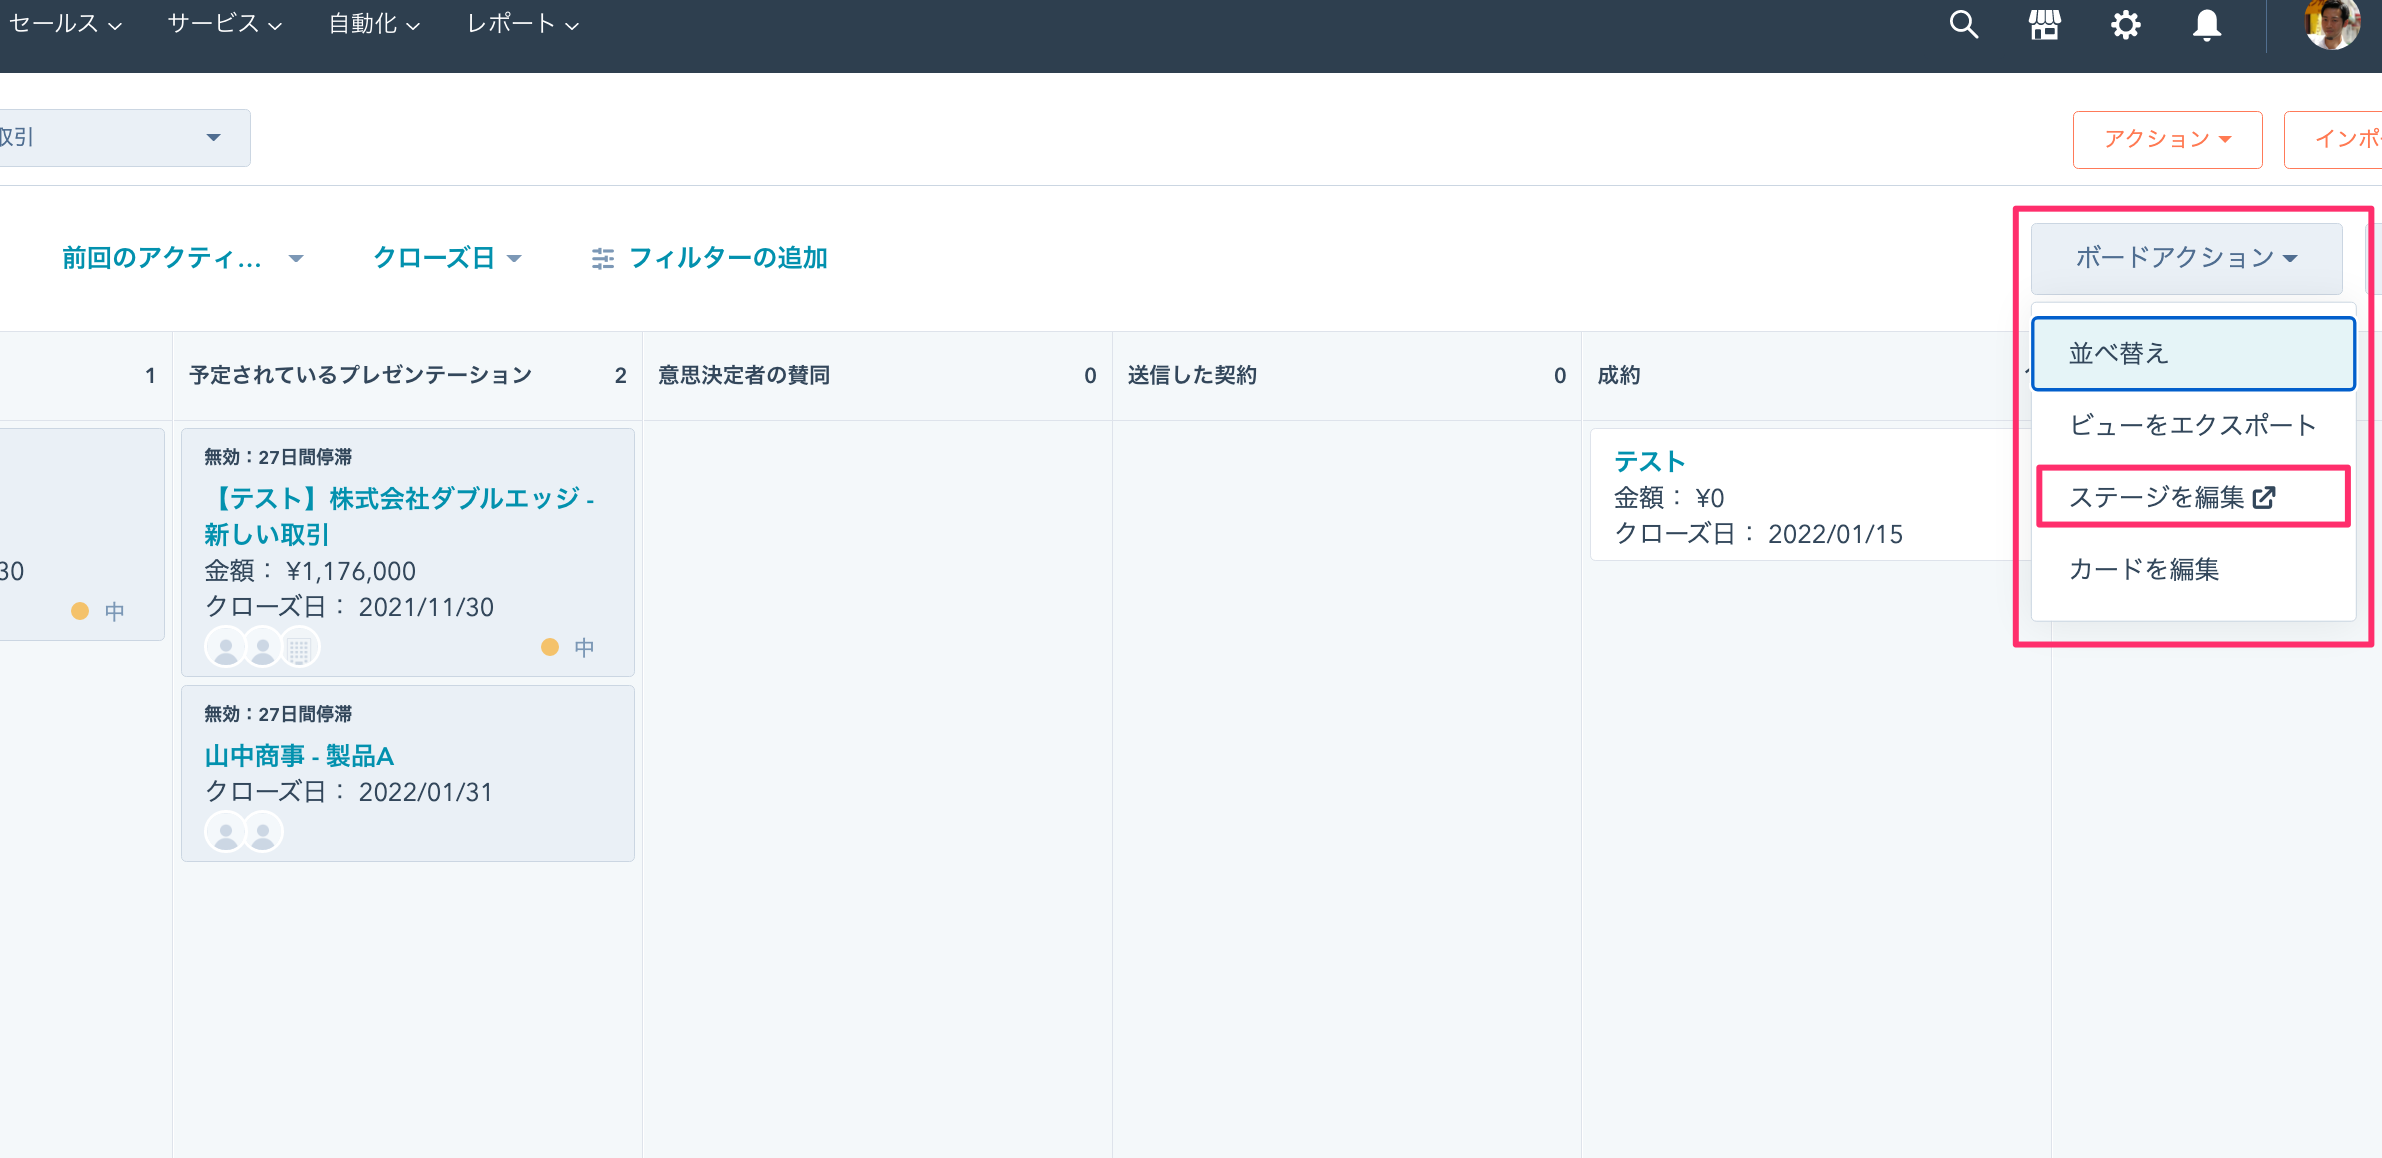The image size is (2382, 1158).
Task: Click the company icon on 株式会社ダブルエッジ card
Action: [x=299, y=648]
